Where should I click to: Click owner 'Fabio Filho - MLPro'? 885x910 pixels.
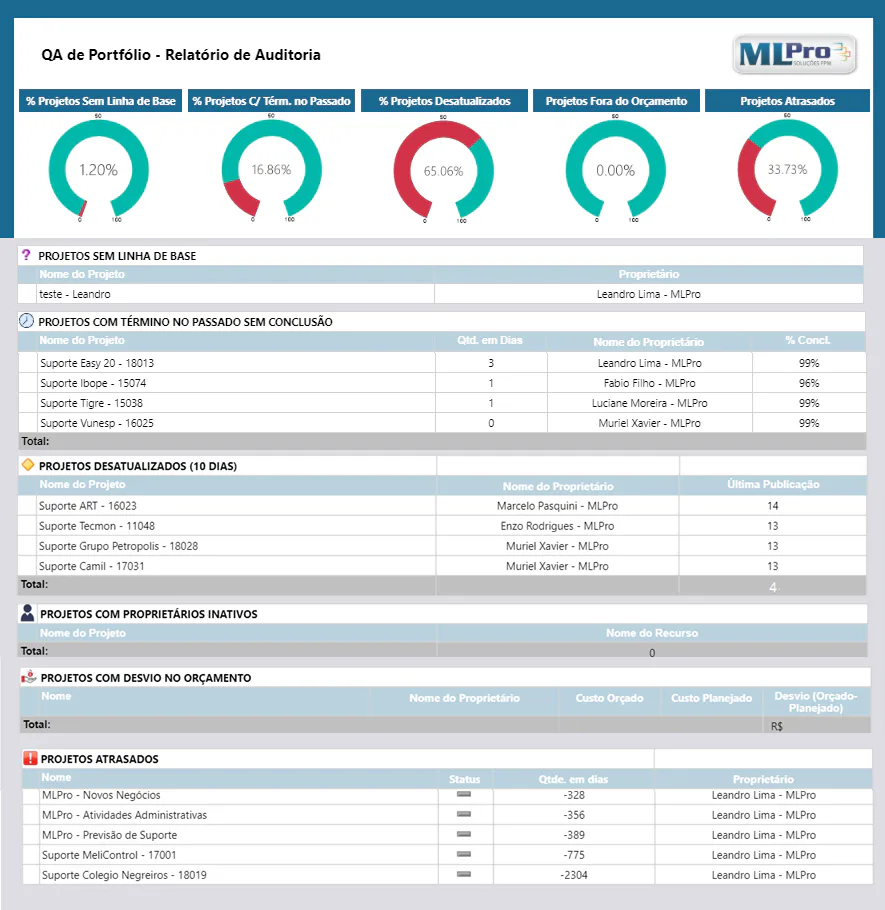tap(649, 383)
